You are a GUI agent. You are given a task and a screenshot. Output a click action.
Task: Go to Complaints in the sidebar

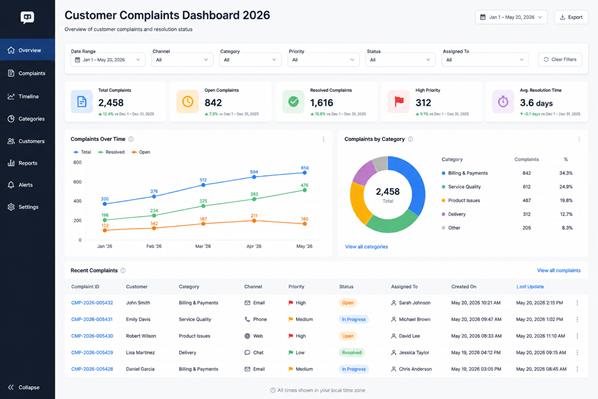pyautogui.click(x=27, y=73)
